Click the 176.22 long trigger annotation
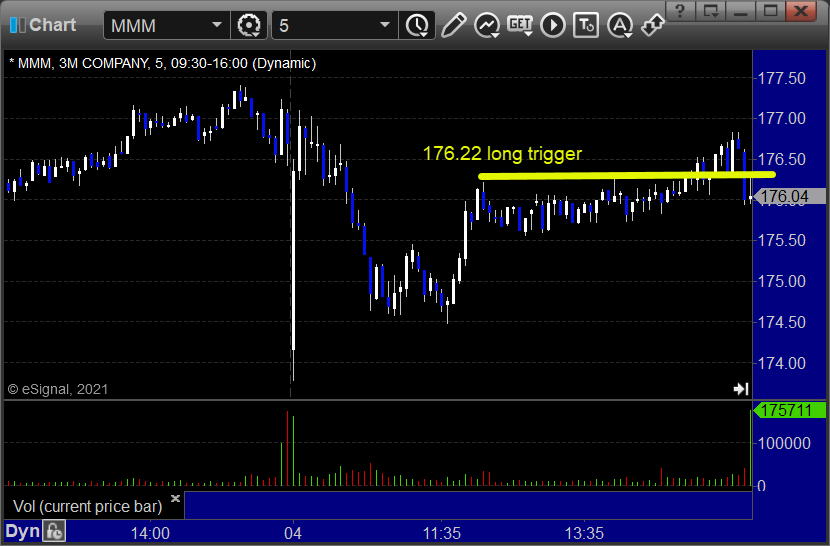This screenshot has height=546, width=830. point(502,153)
